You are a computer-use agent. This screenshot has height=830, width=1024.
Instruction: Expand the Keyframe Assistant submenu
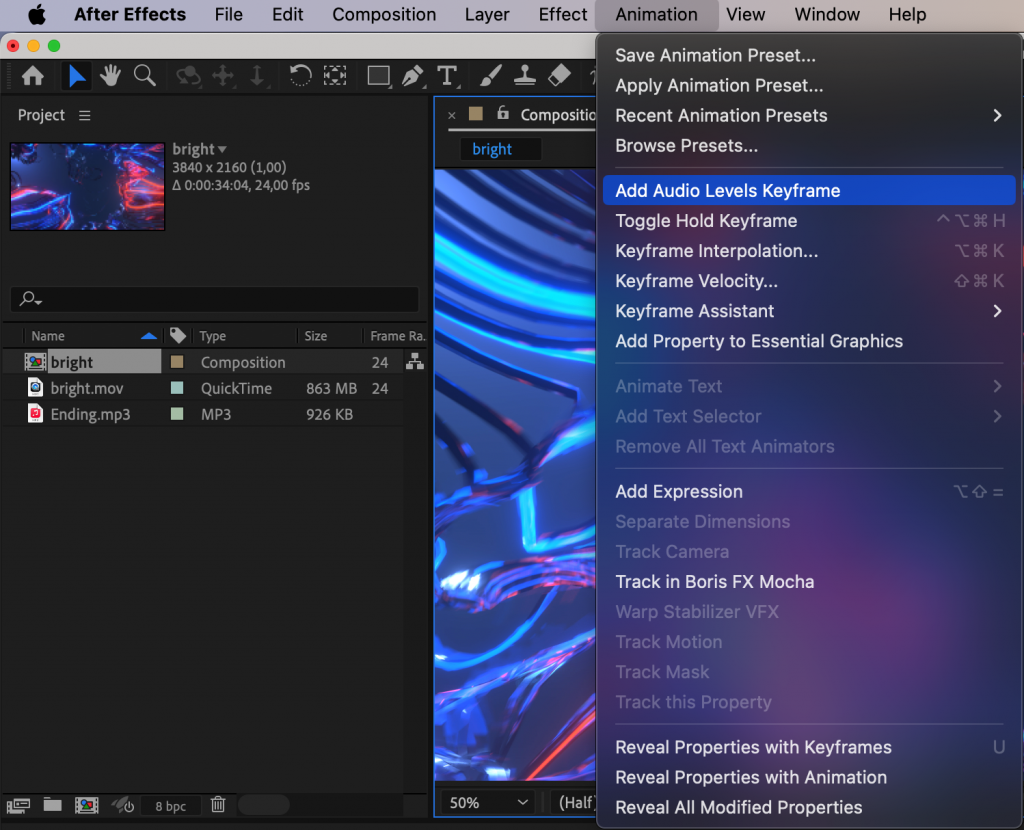[x=694, y=311]
